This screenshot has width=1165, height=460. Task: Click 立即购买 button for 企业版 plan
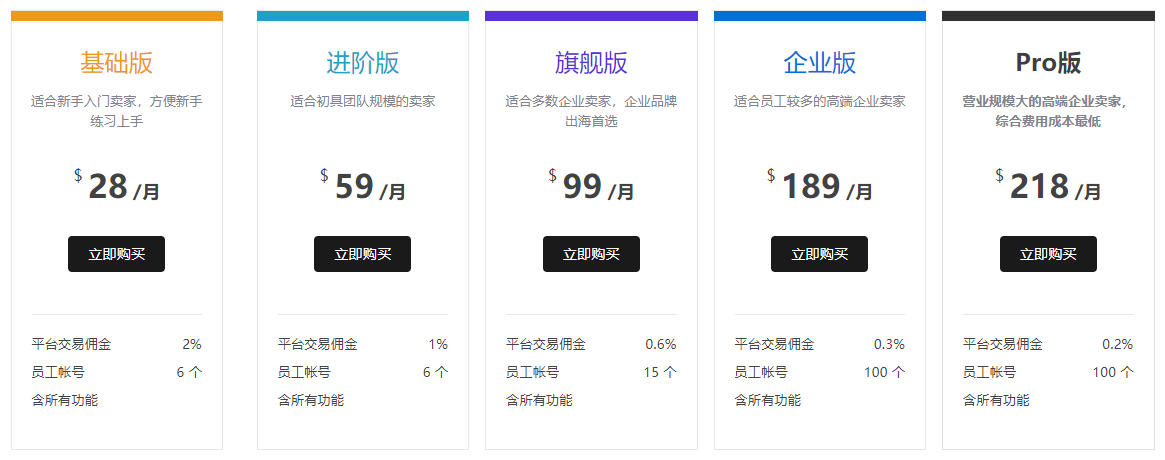820,254
